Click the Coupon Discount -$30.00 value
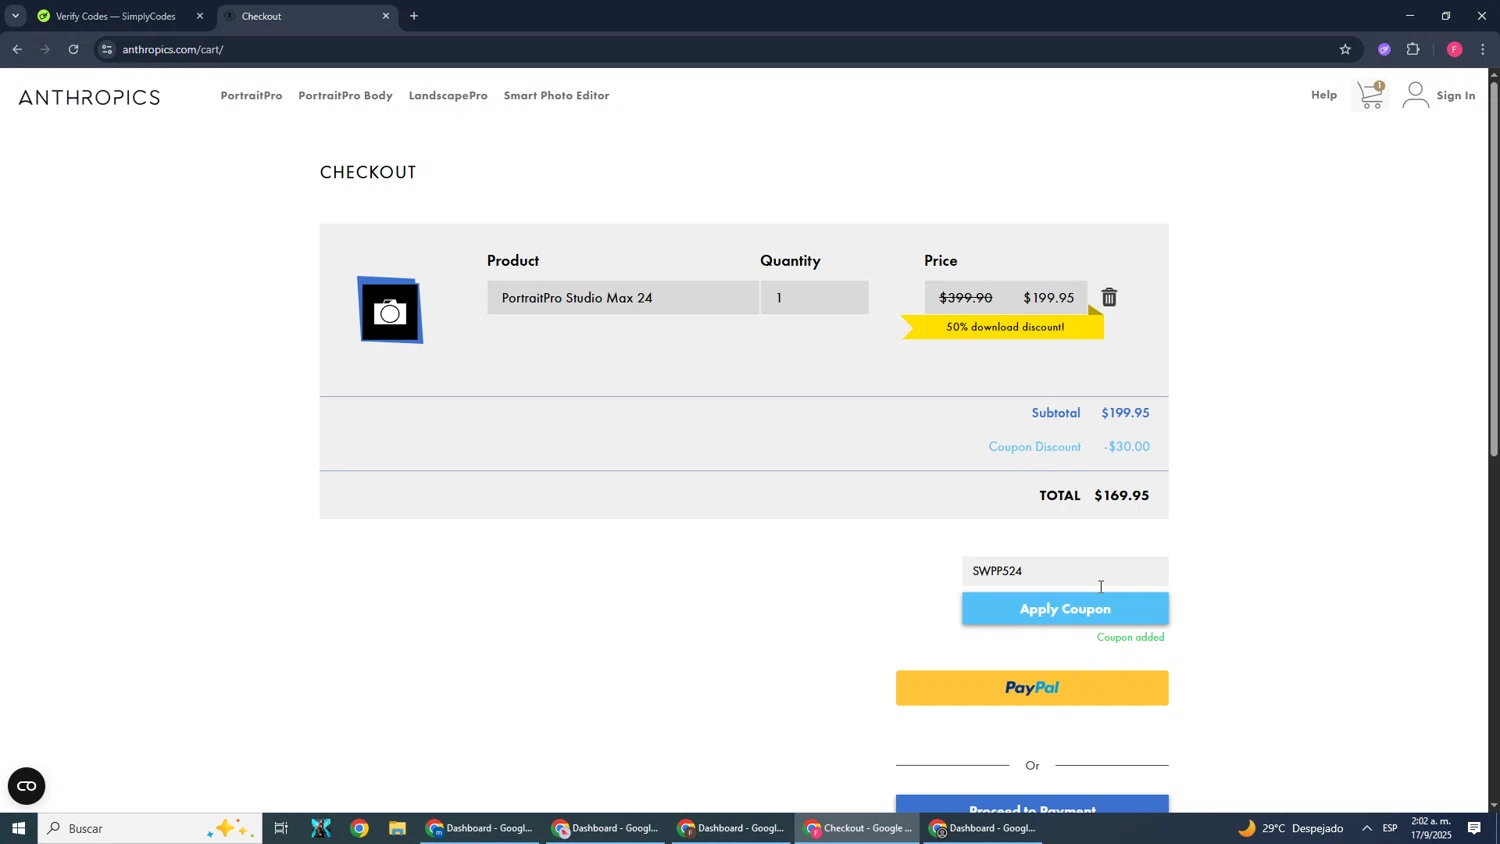This screenshot has width=1500, height=844. click(1127, 447)
